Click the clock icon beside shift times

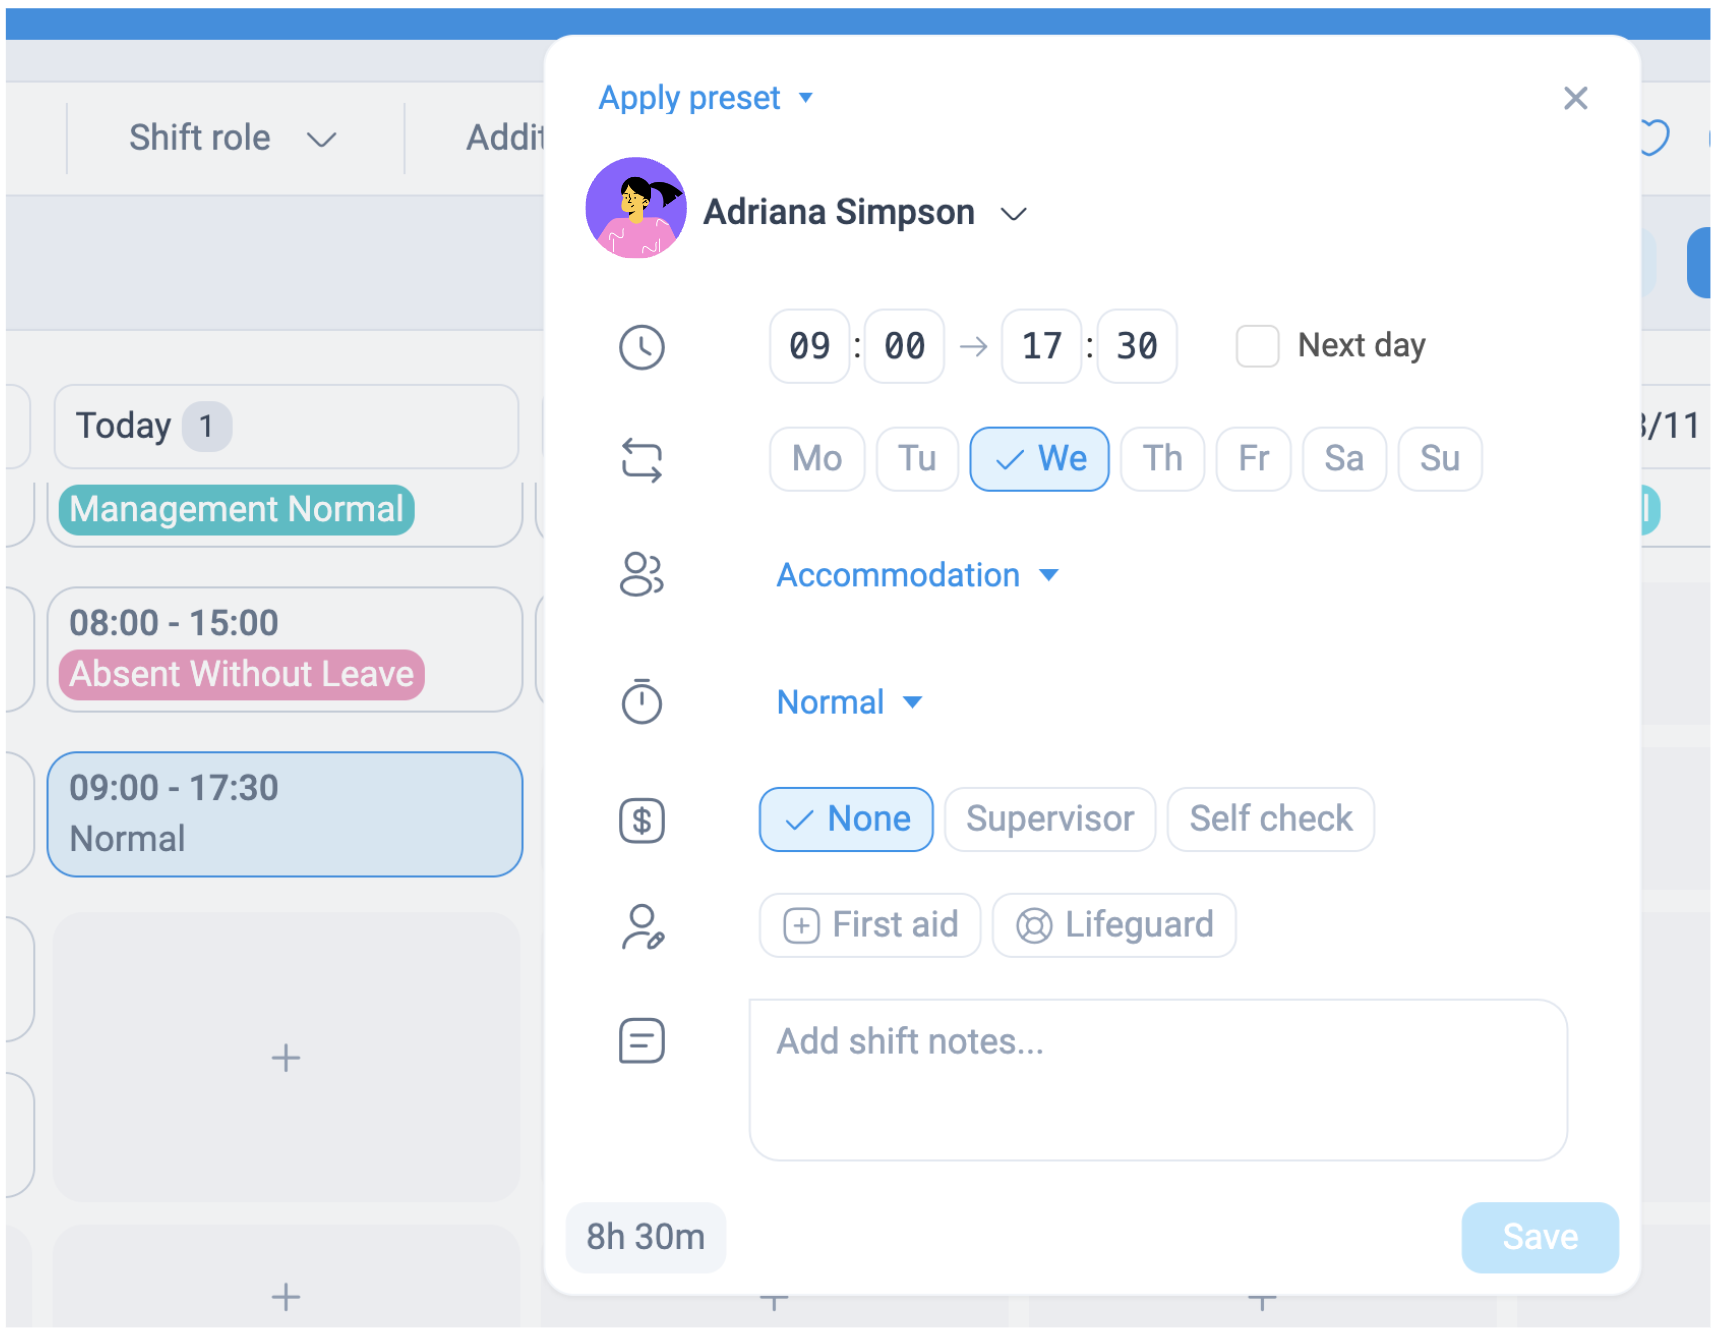tap(641, 347)
